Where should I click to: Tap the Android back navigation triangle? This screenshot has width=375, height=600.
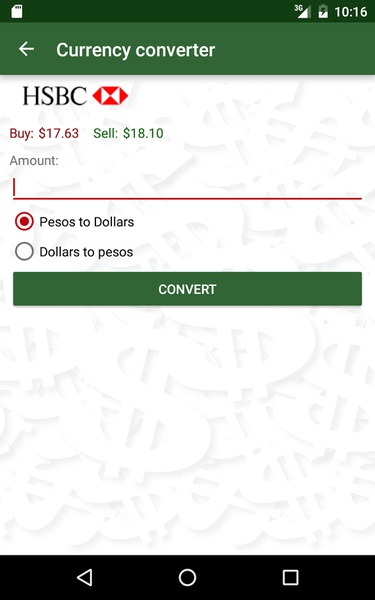tap(85, 577)
